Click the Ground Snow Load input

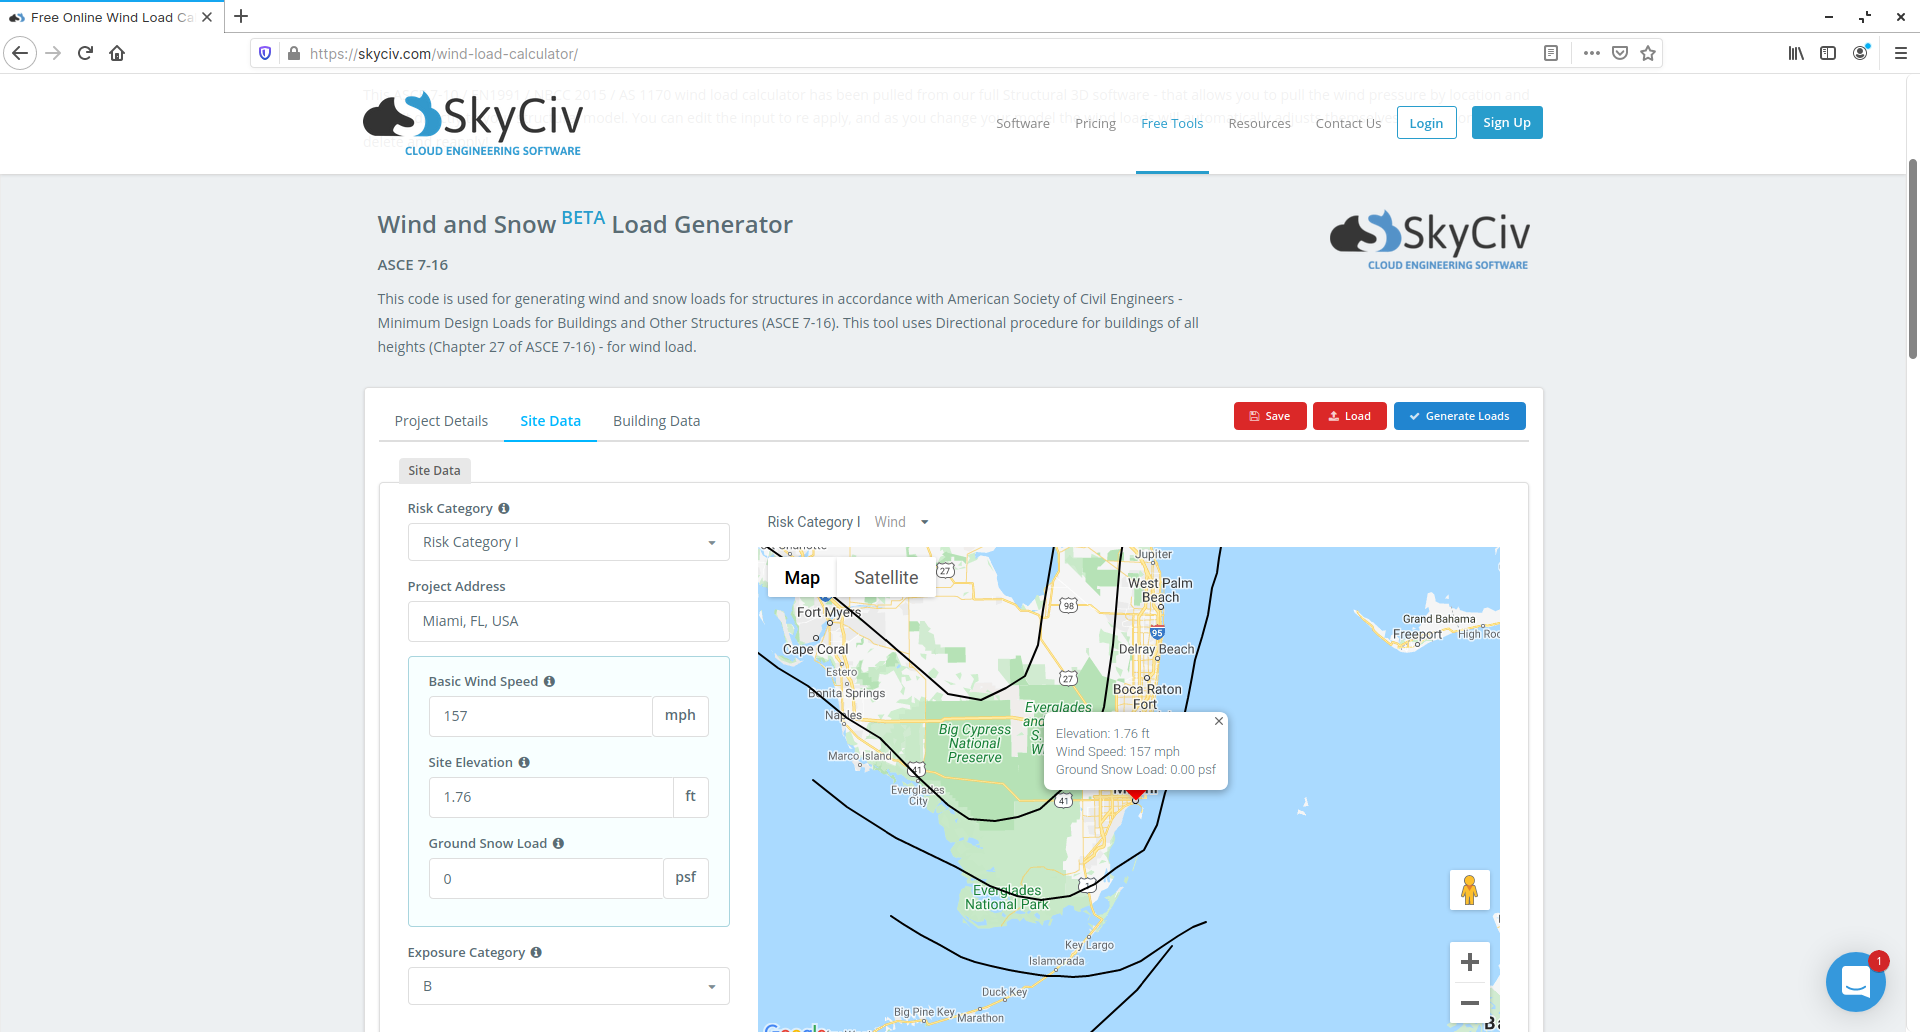[x=546, y=878]
